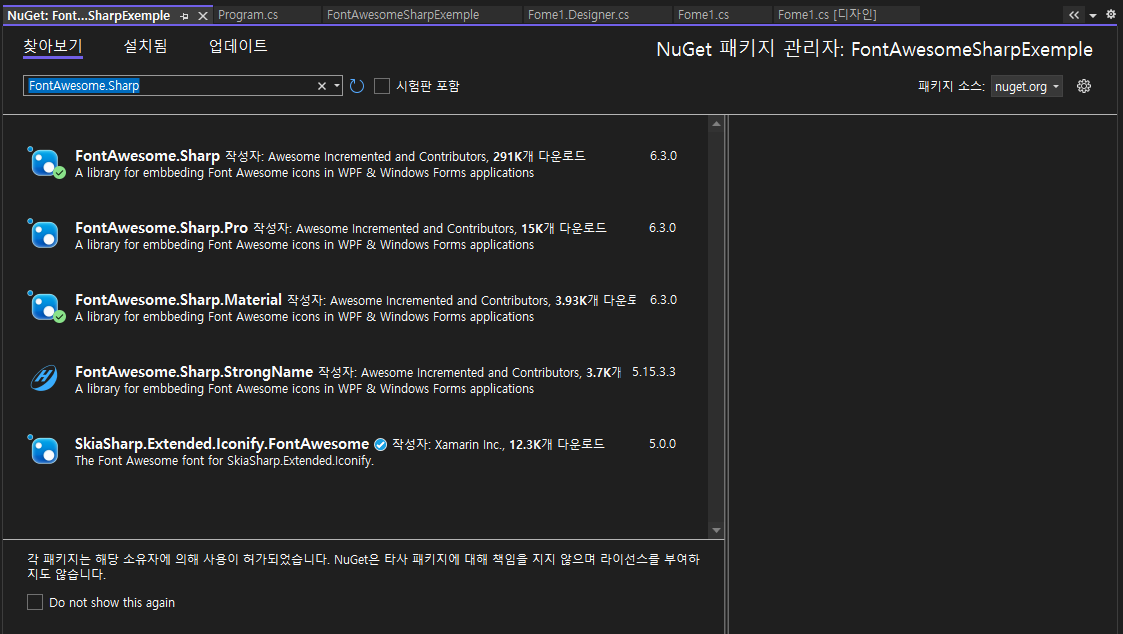The image size is (1123, 634).
Task: Open NuGet package source settings gear
Action: 1084,86
